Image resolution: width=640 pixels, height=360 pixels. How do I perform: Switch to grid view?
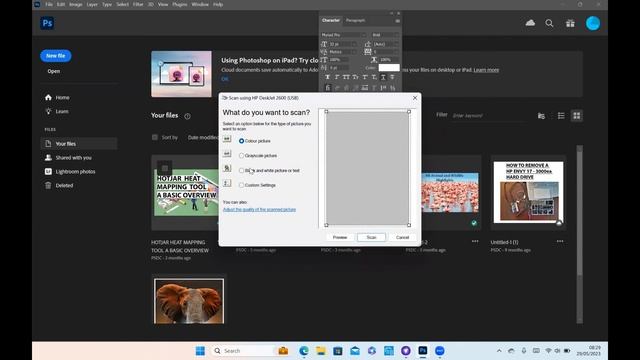(577, 116)
